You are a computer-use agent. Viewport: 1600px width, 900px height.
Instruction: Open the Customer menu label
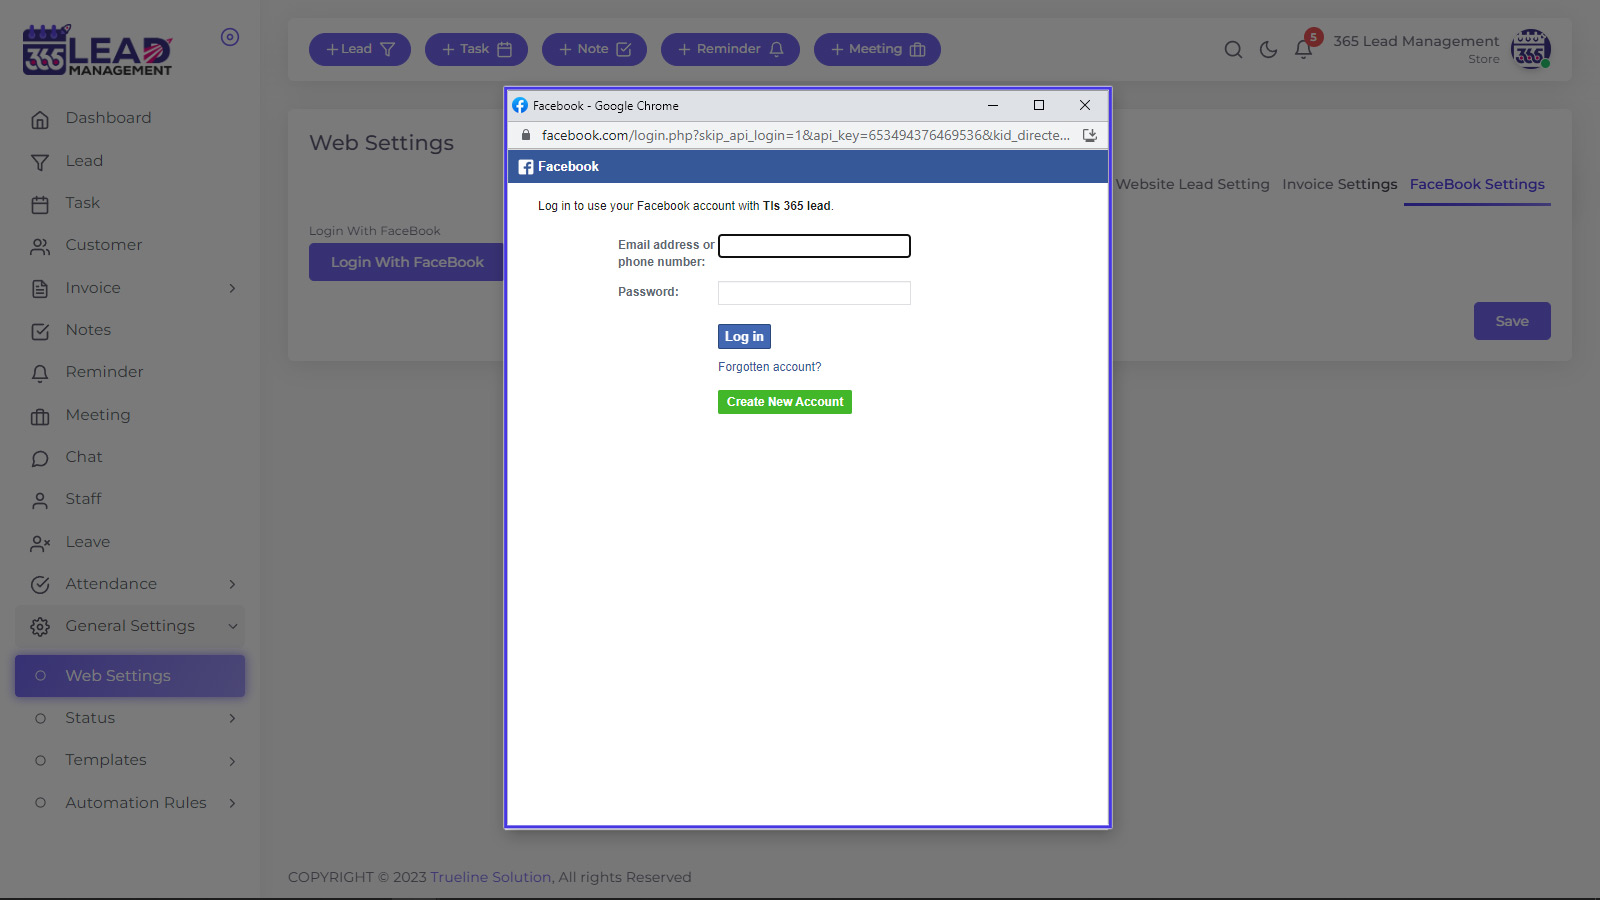click(x=104, y=245)
